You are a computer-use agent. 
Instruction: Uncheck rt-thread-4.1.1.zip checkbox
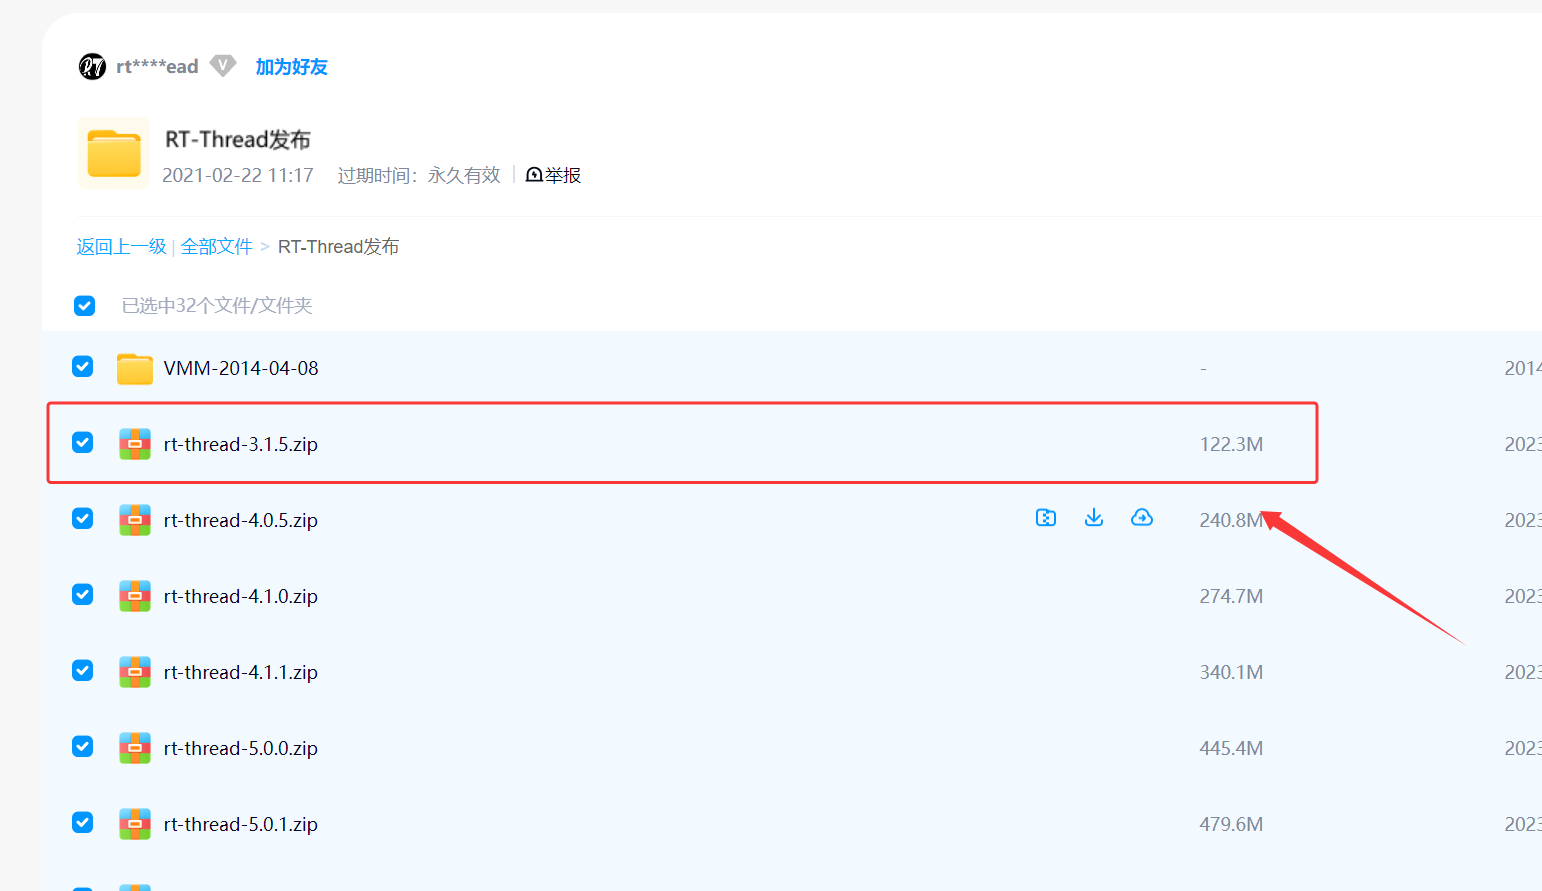[x=83, y=671]
